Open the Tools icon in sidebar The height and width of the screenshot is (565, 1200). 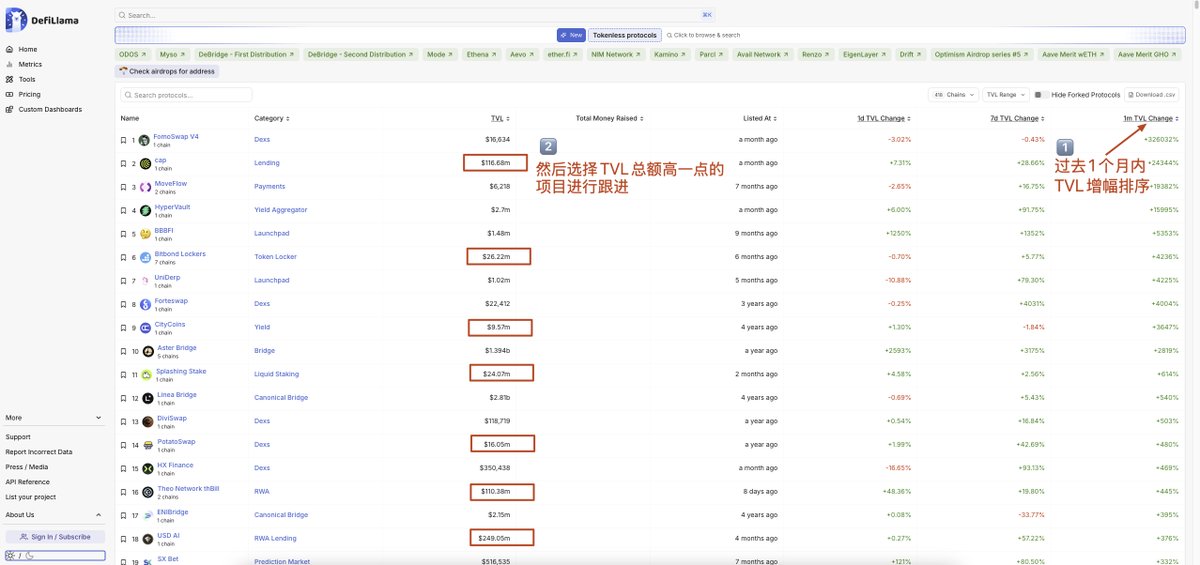point(10,79)
